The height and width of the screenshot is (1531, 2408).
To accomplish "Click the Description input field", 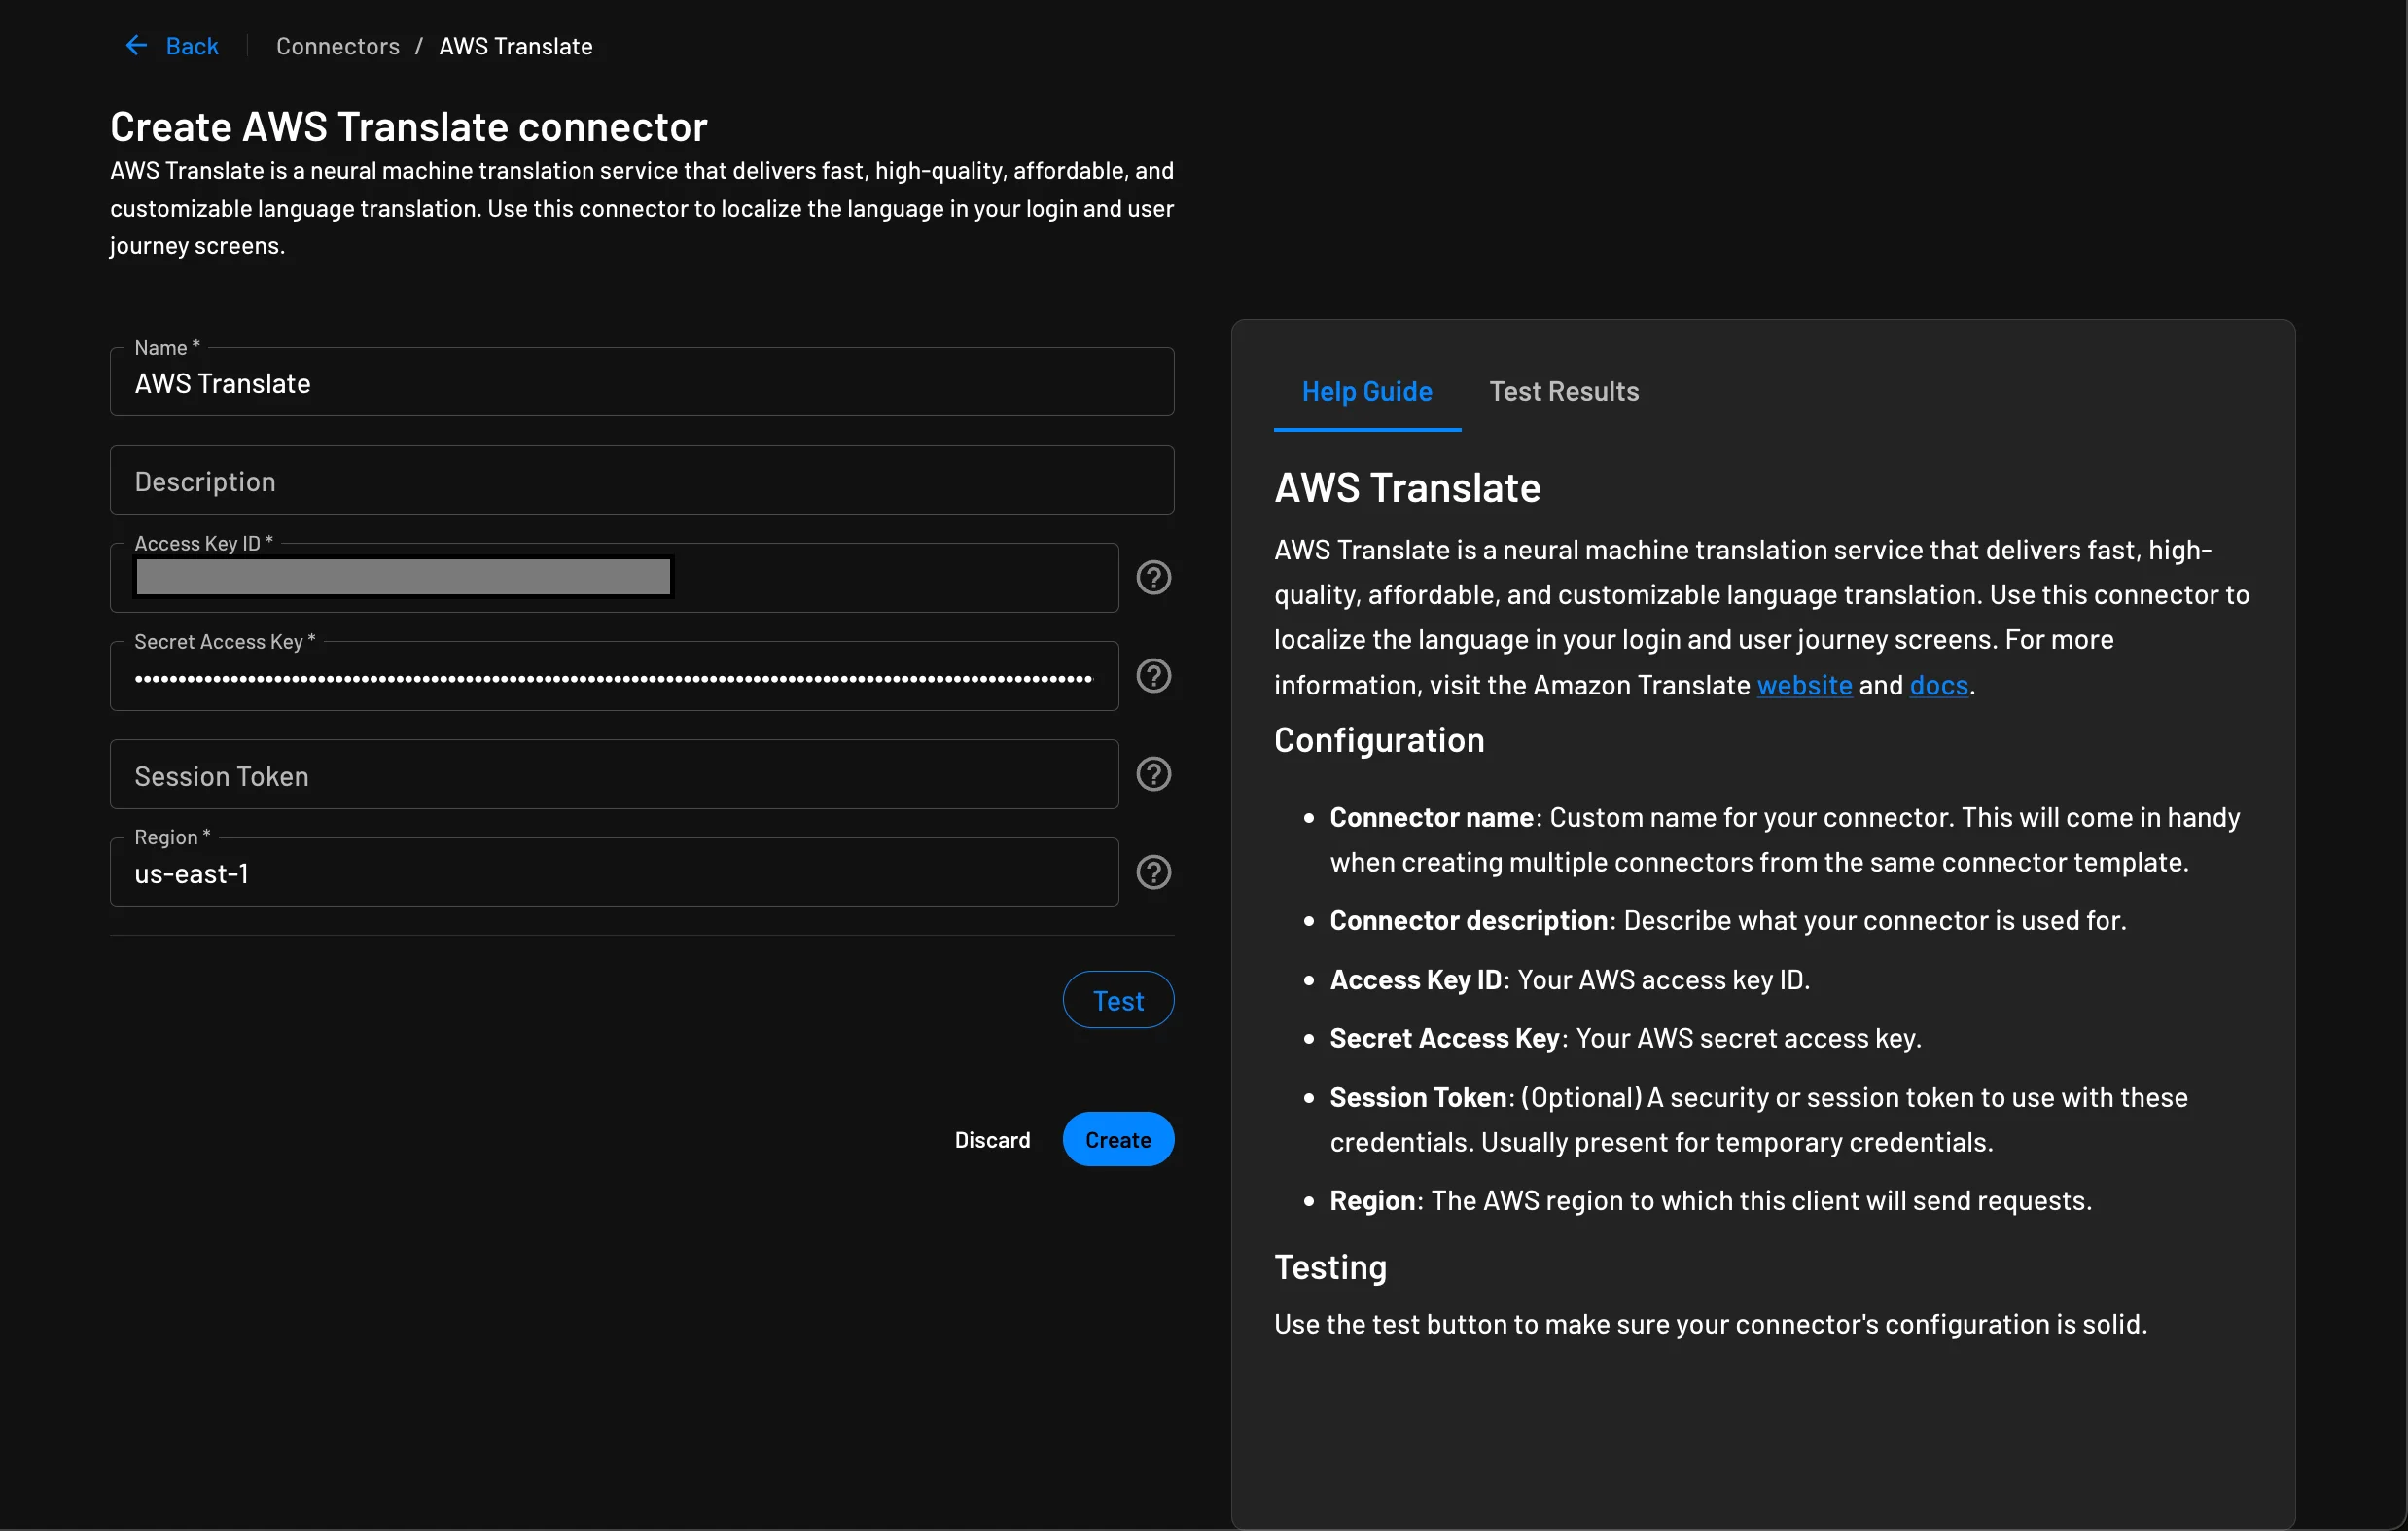I will point(641,480).
